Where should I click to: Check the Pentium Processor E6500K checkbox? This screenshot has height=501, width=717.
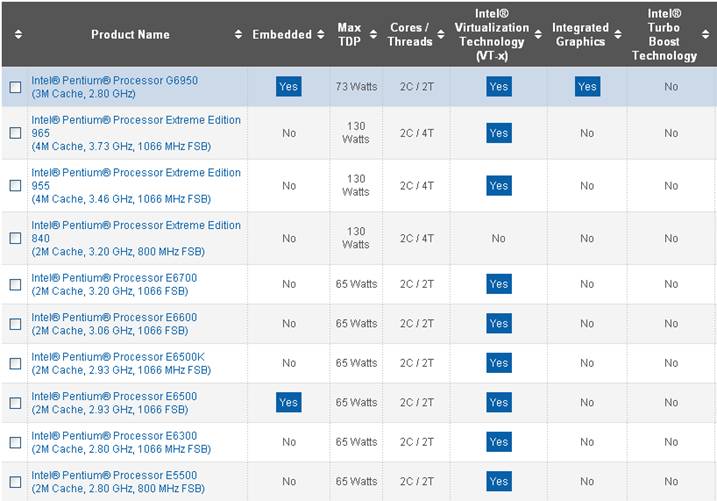(15, 363)
